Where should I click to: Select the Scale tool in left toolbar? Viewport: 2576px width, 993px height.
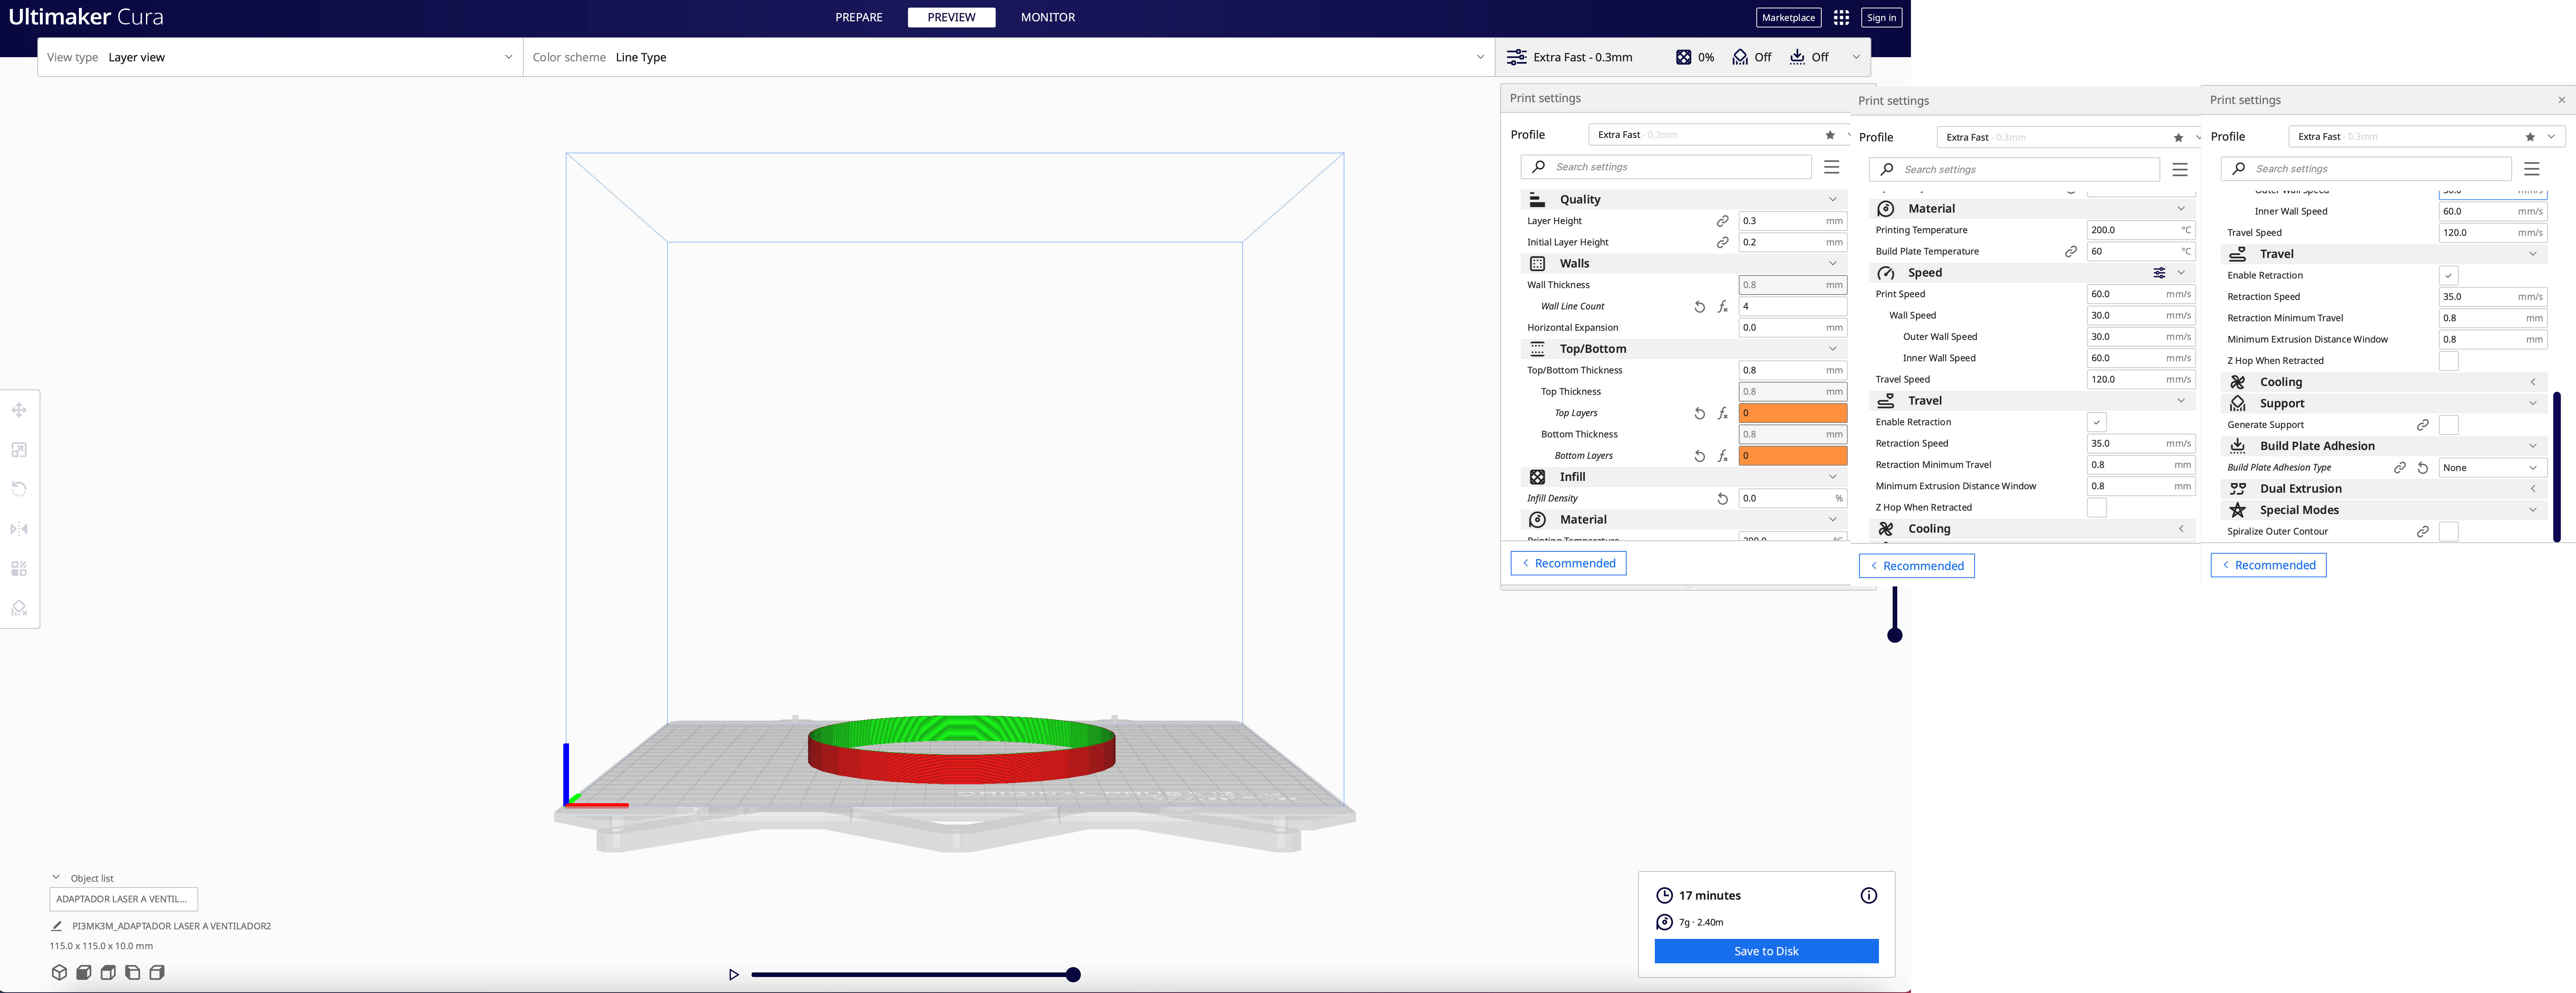(19, 450)
